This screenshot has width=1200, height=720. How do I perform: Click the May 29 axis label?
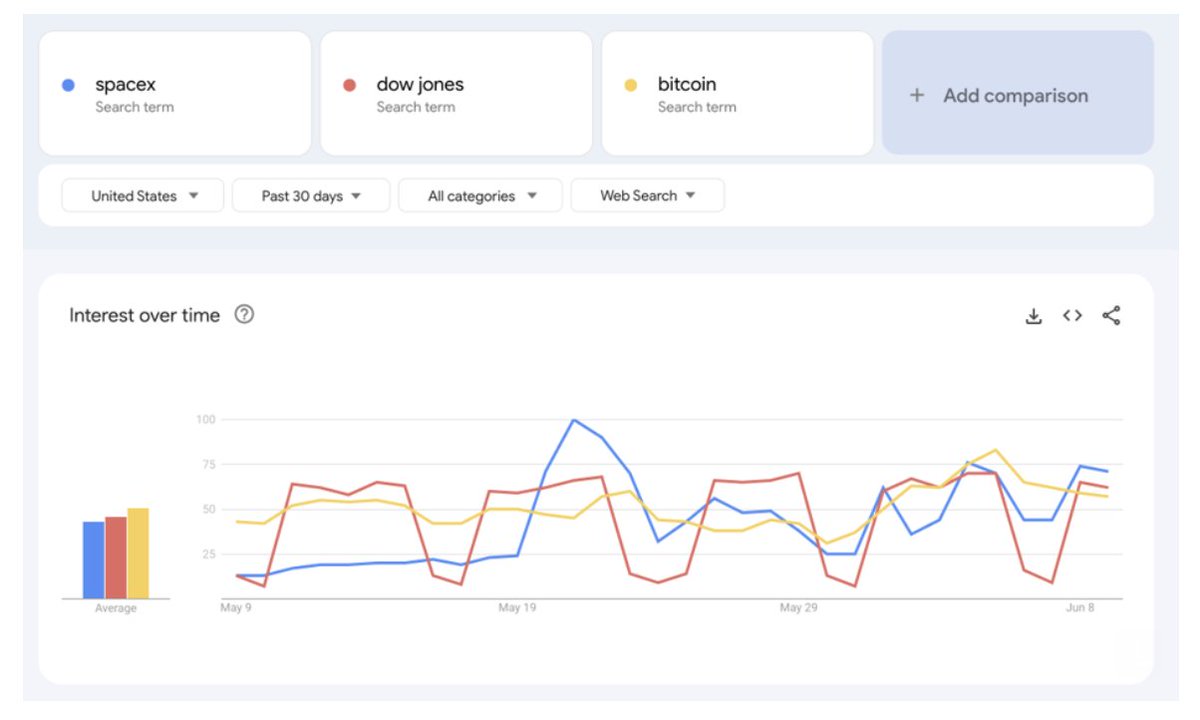pos(799,608)
